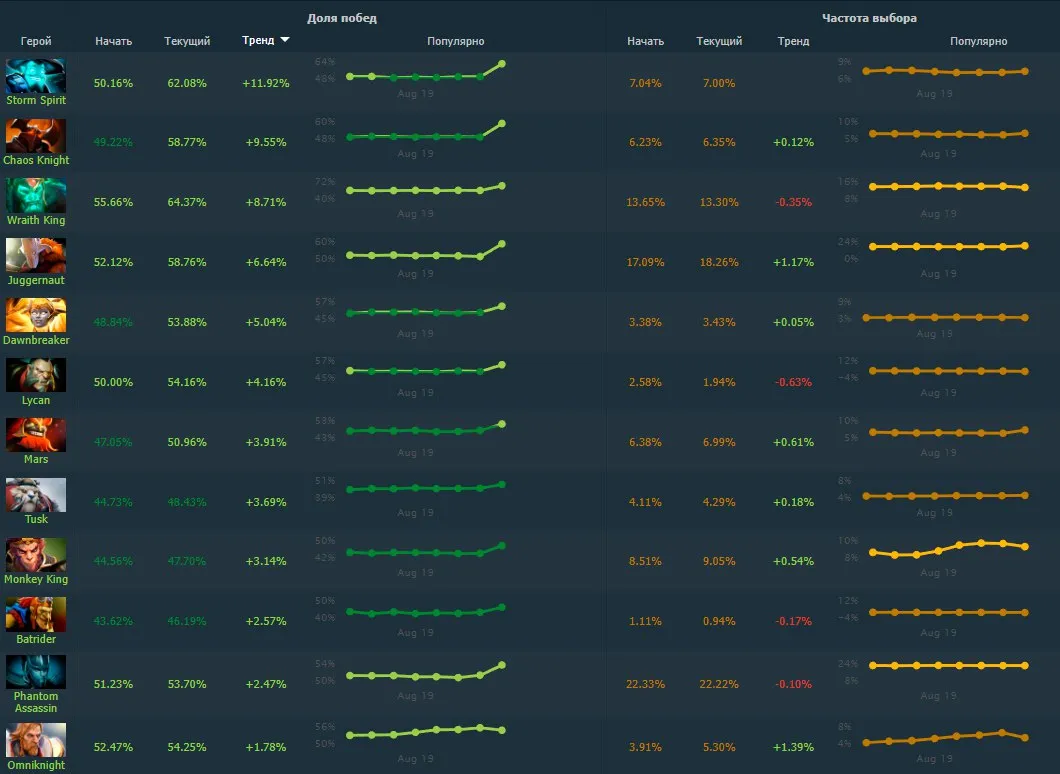
Task: Open Batrider hero portrait
Action: click(36, 614)
